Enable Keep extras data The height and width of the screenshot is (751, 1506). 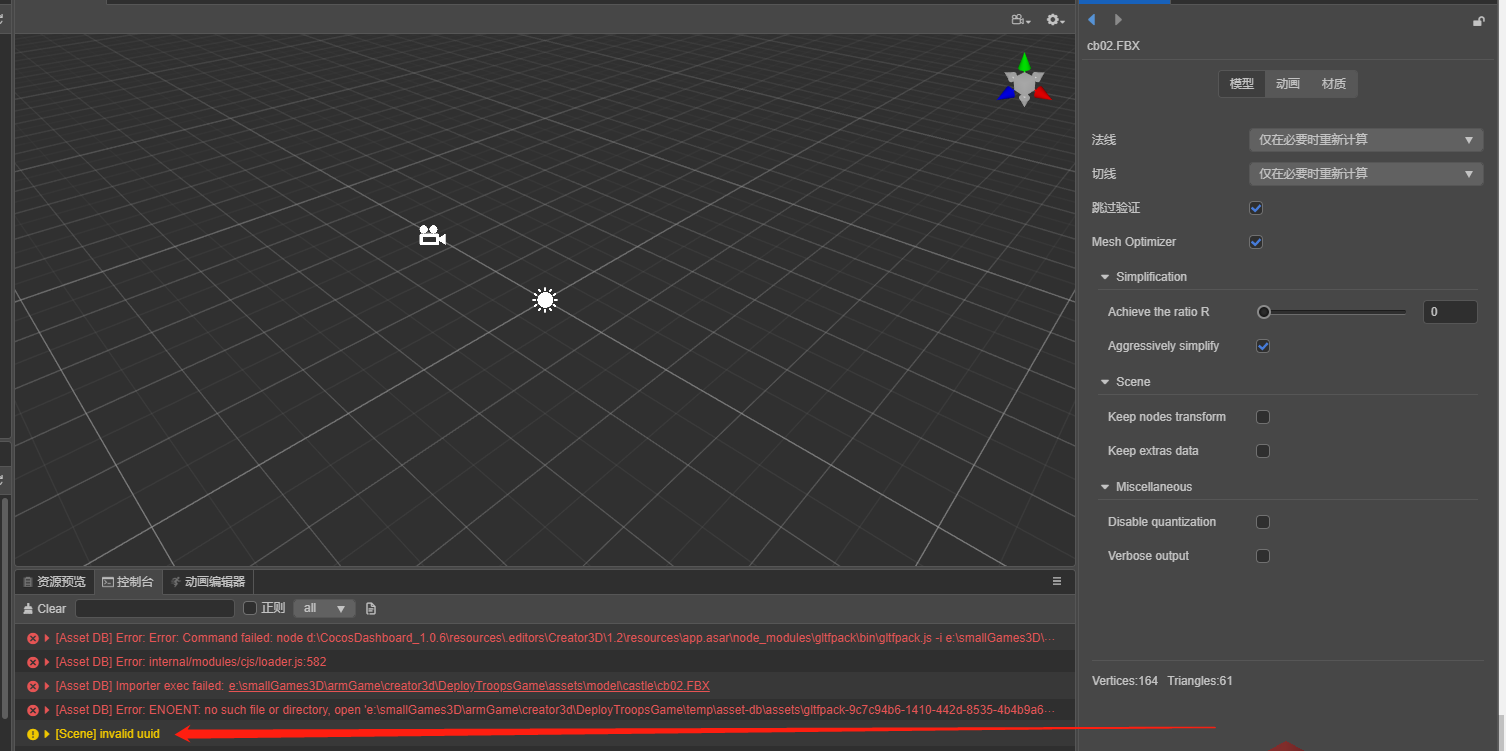[1263, 451]
